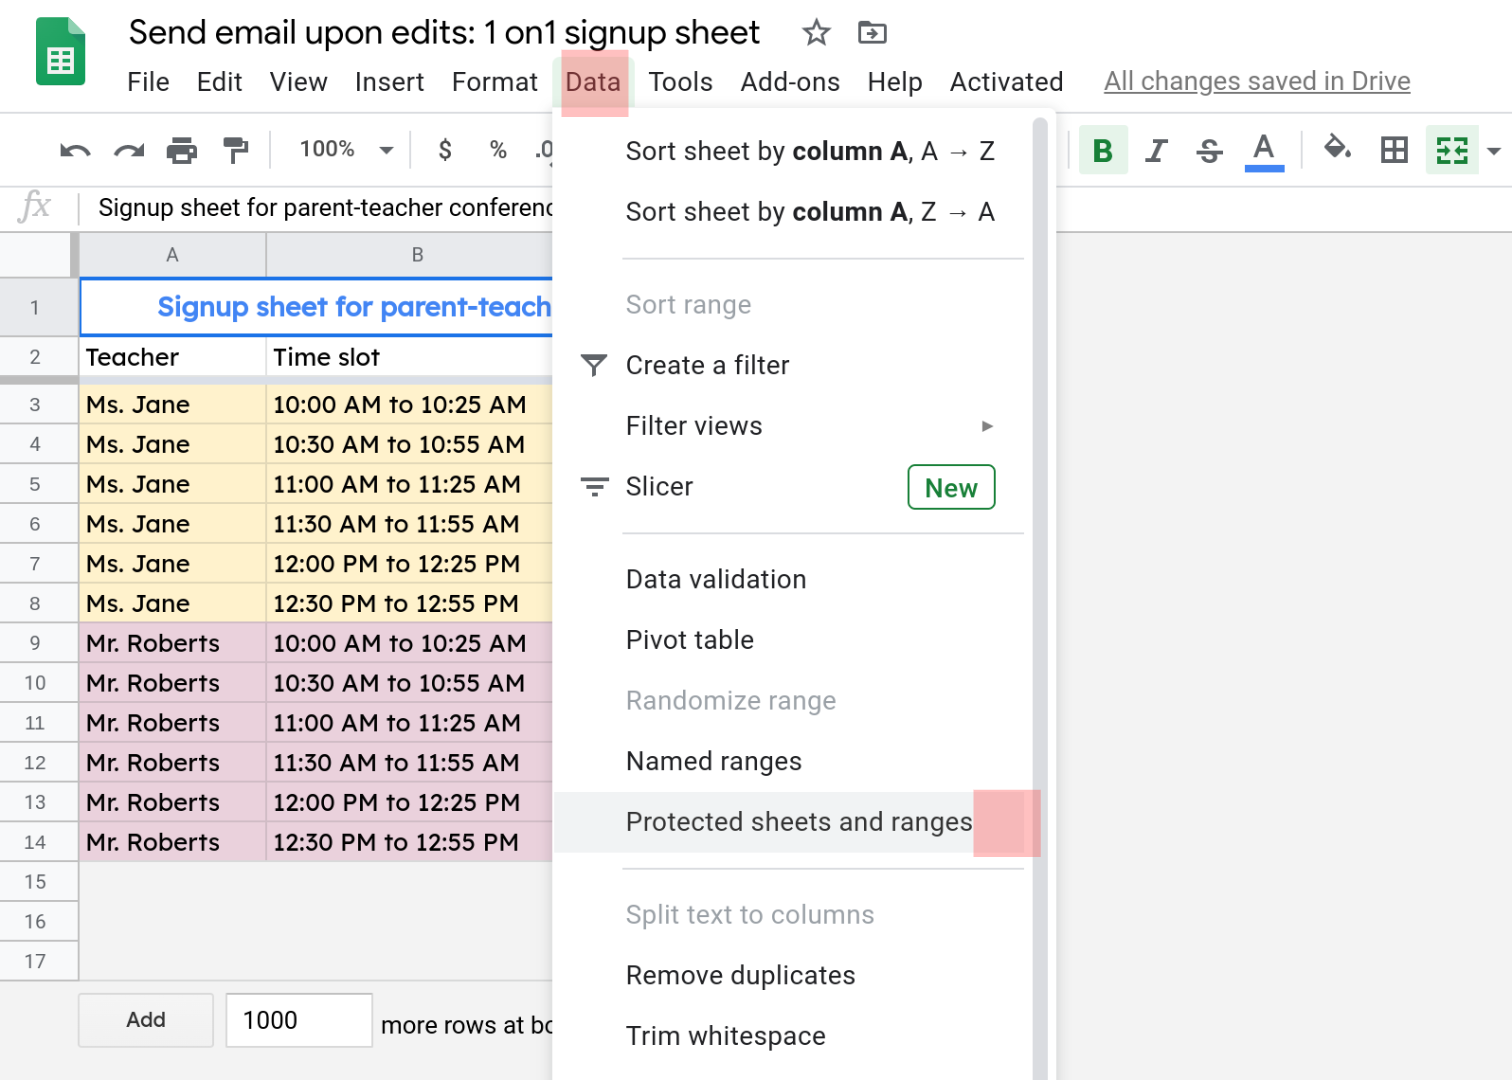Click the Time slot header cell
1512x1080 pixels.
410,357
